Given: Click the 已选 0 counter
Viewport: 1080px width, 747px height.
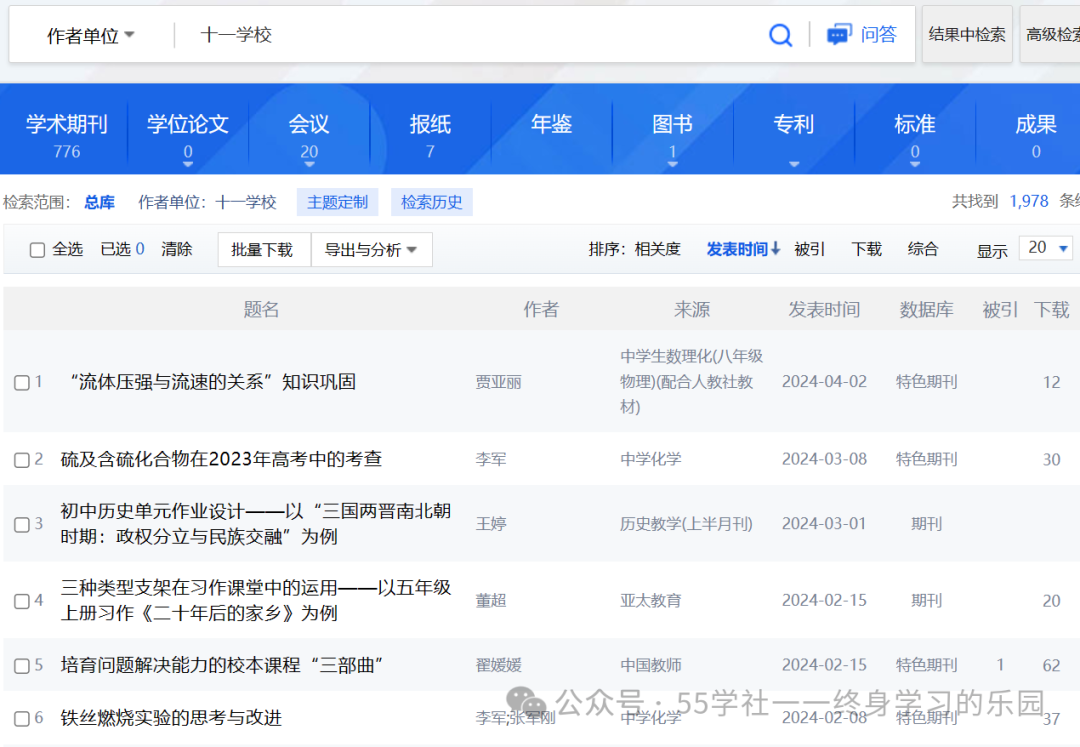Looking at the screenshot, I should 122,249.
